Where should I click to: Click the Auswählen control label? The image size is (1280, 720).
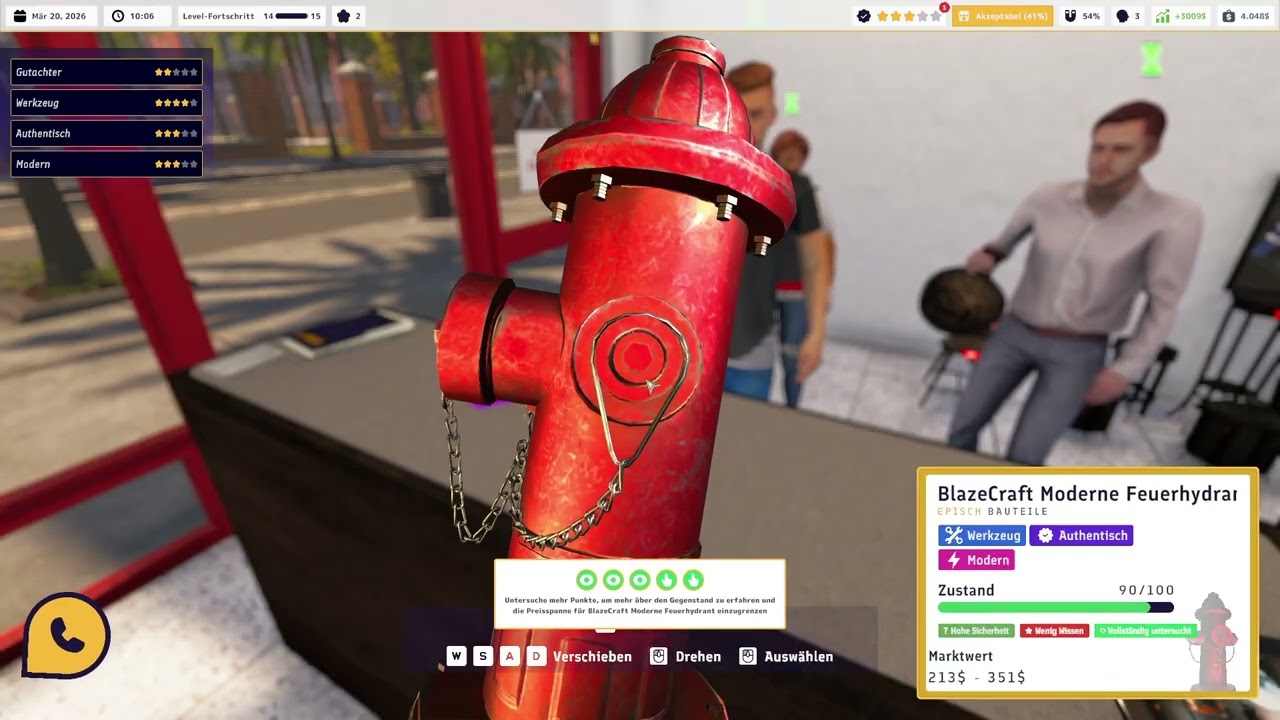coord(798,657)
